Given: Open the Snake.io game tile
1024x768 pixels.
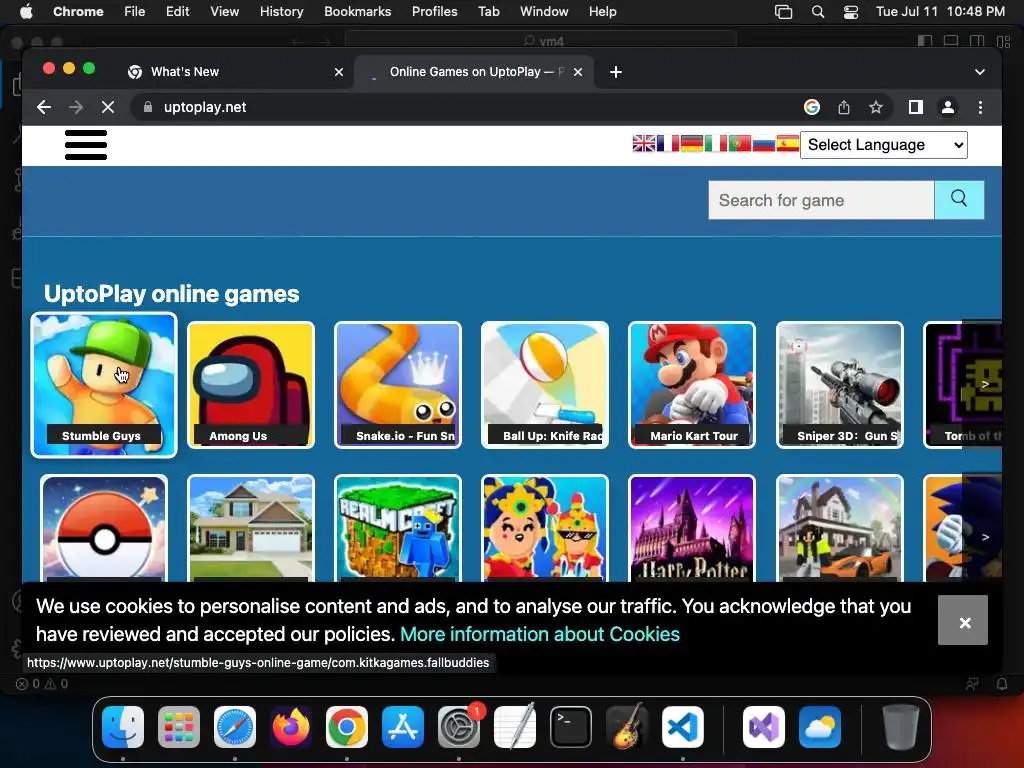Looking at the screenshot, I should click(x=398, y=385).
